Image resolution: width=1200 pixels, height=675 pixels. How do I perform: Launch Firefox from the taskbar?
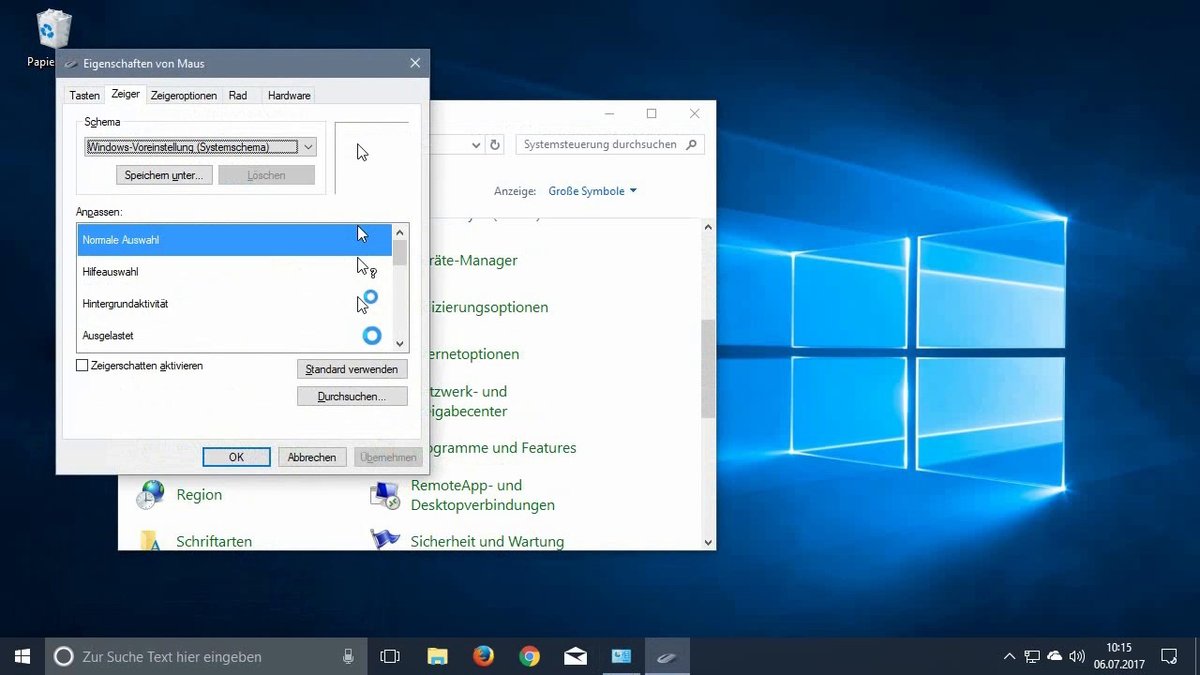click(x=483, y=656)
